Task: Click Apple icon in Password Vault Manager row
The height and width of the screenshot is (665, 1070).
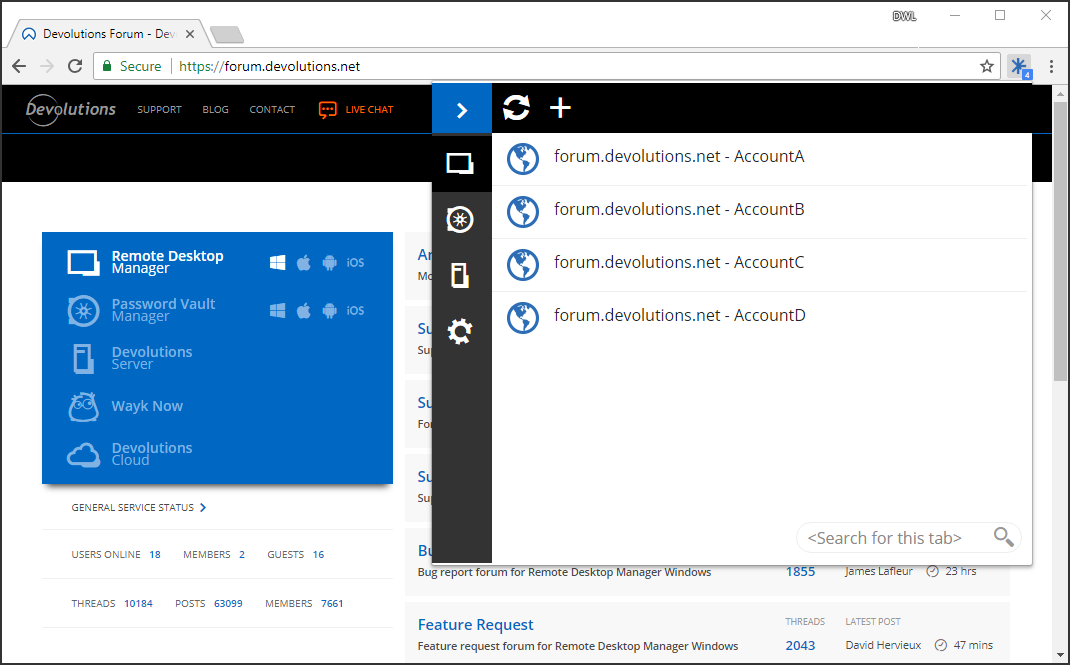Action: pos(304,311)
